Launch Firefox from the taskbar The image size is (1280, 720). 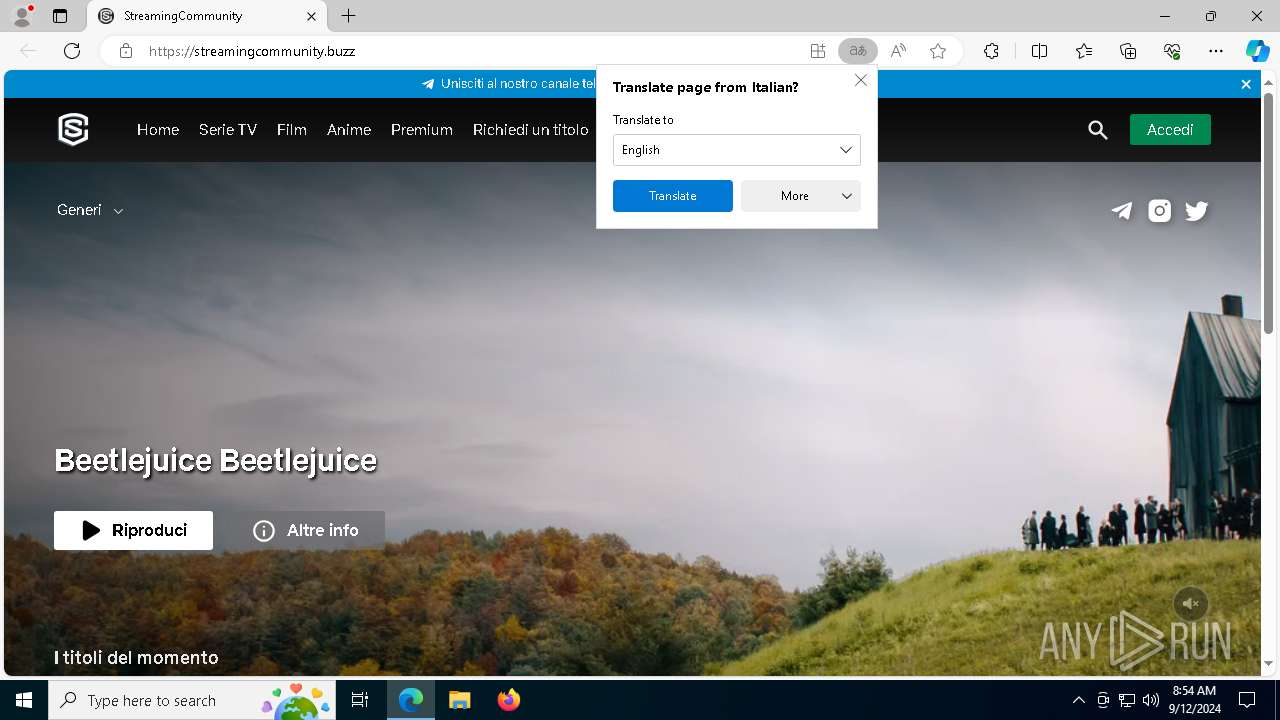(x=509, y=700)
